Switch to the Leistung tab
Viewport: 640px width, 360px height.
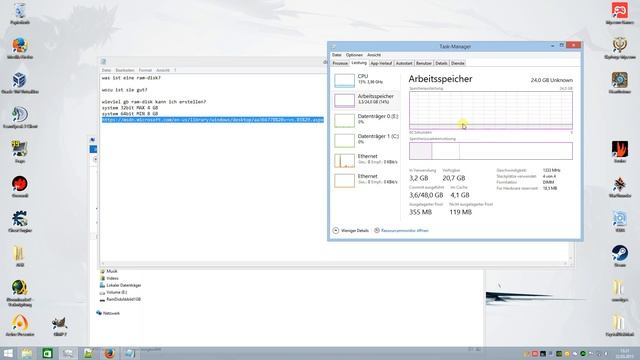[359, 63]
